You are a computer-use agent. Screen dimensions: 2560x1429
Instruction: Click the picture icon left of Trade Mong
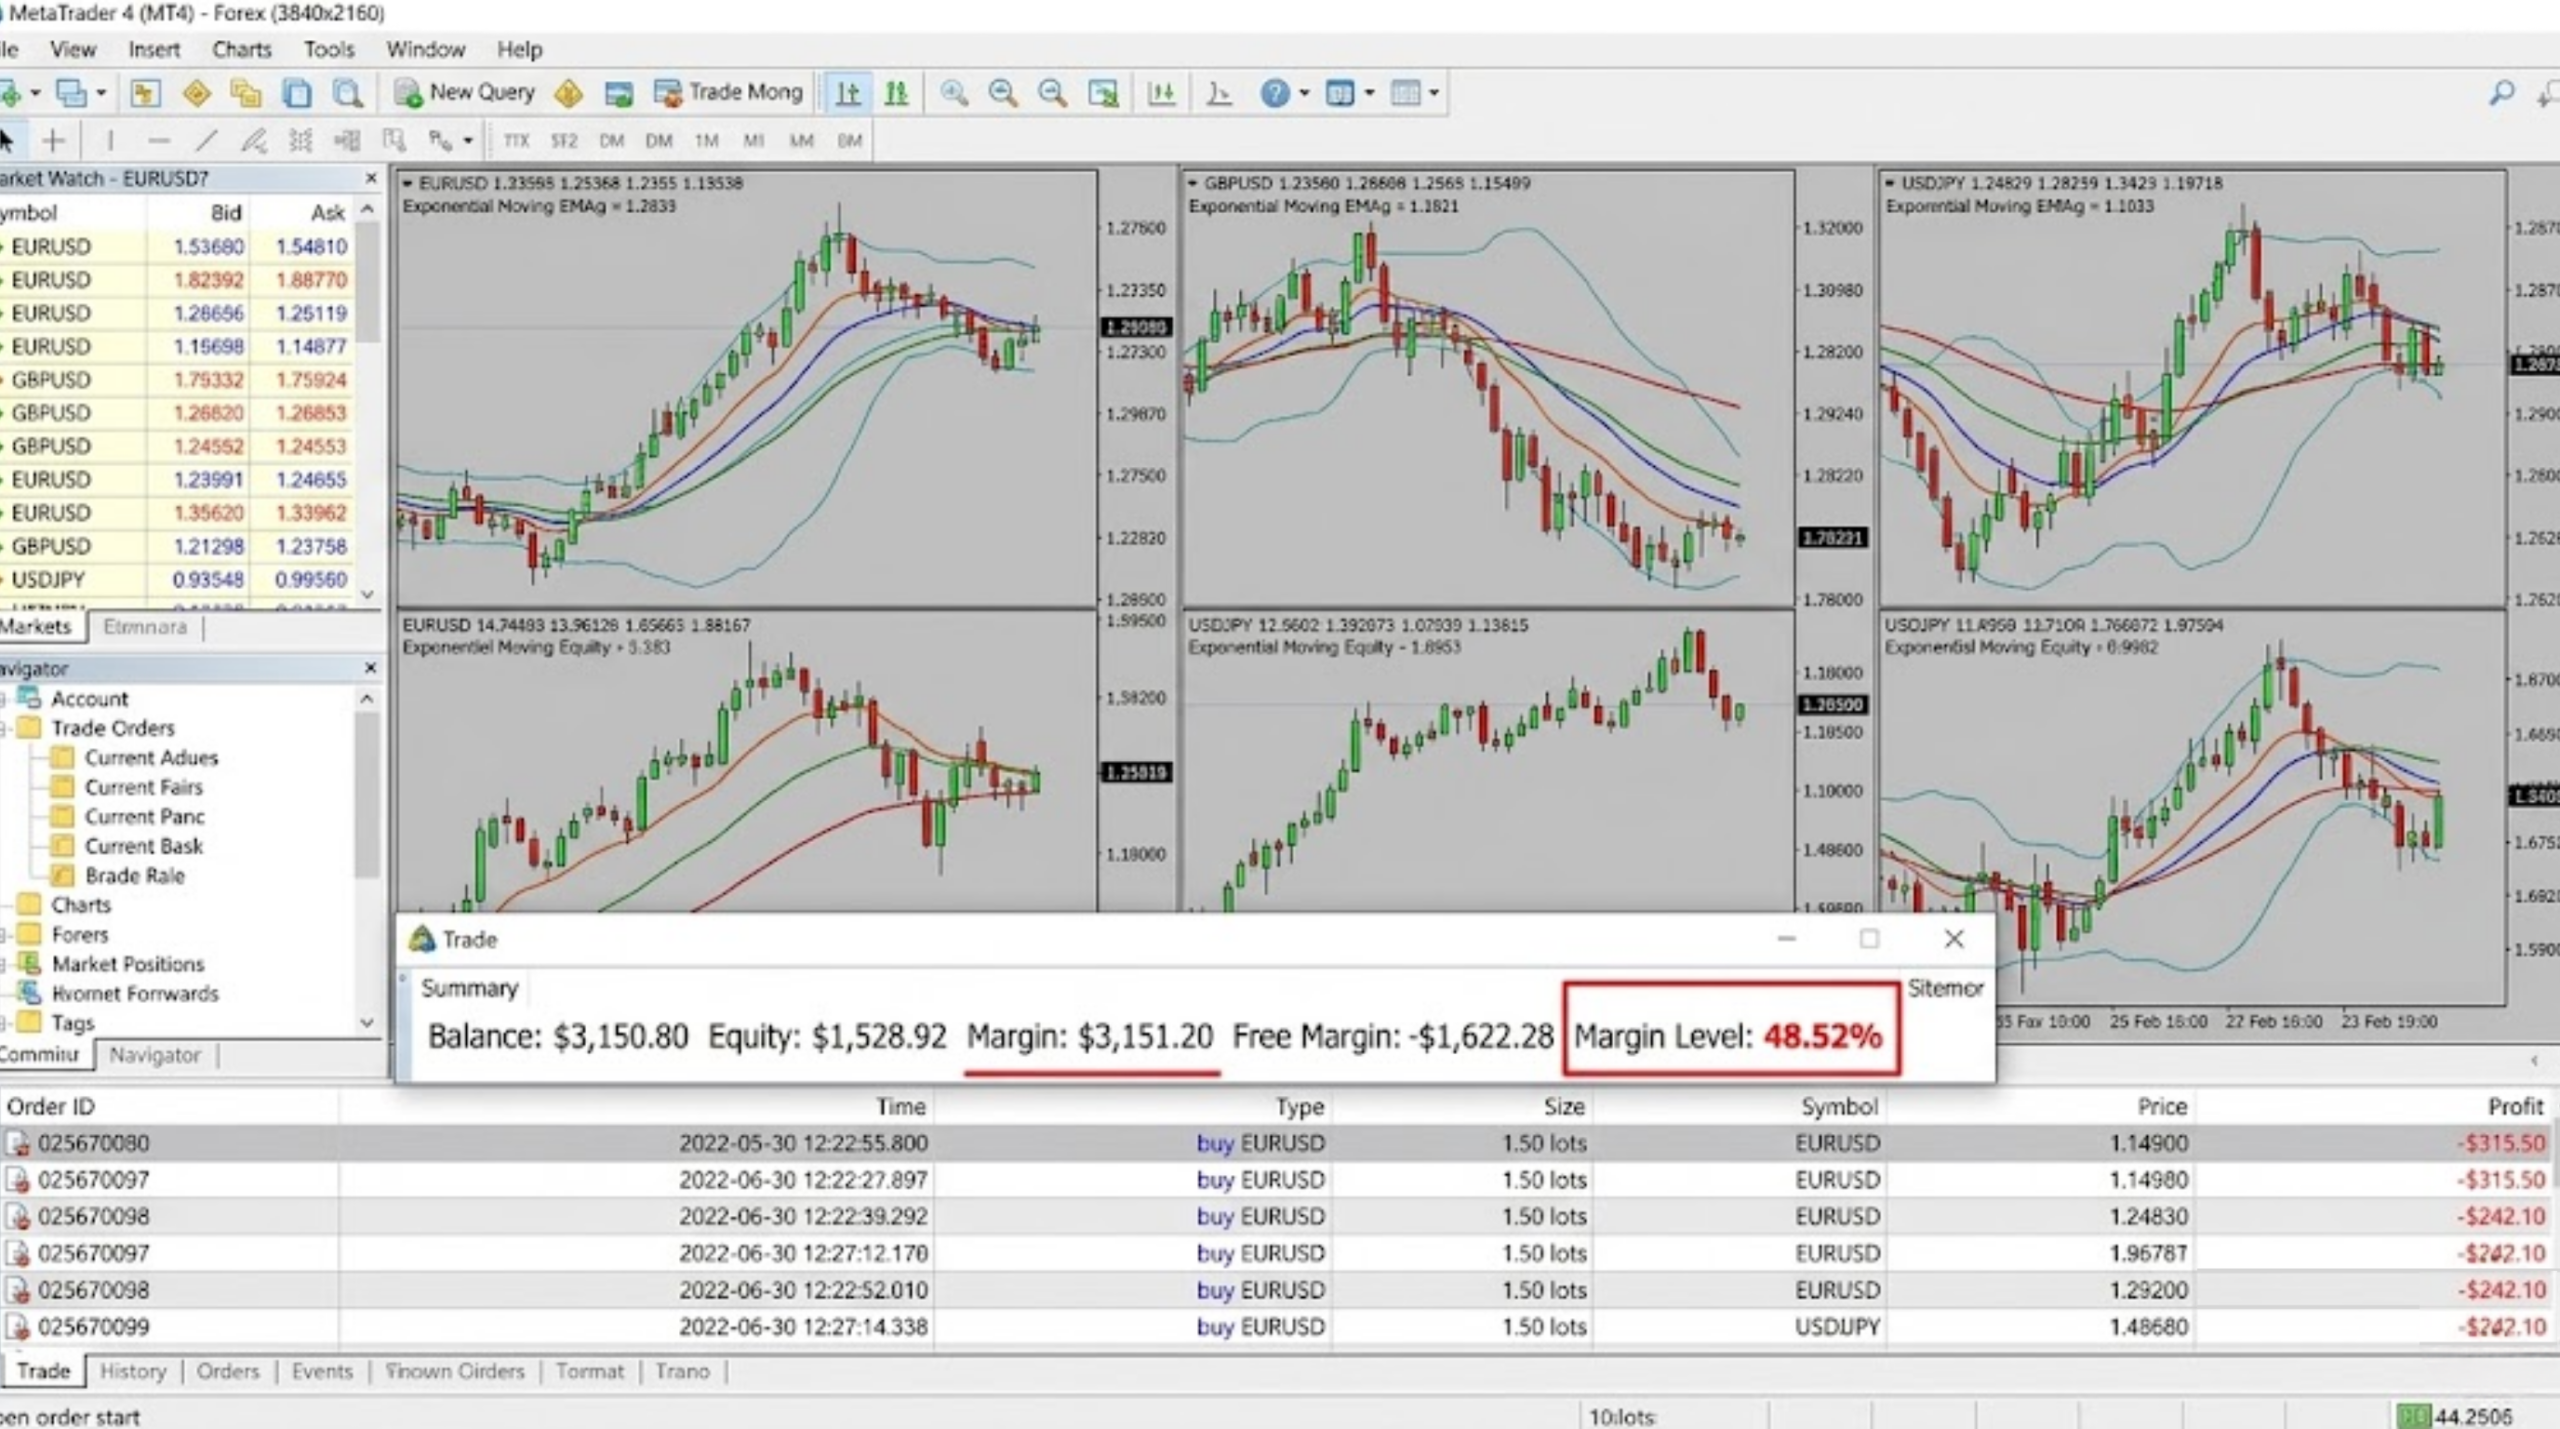point(619,93)
